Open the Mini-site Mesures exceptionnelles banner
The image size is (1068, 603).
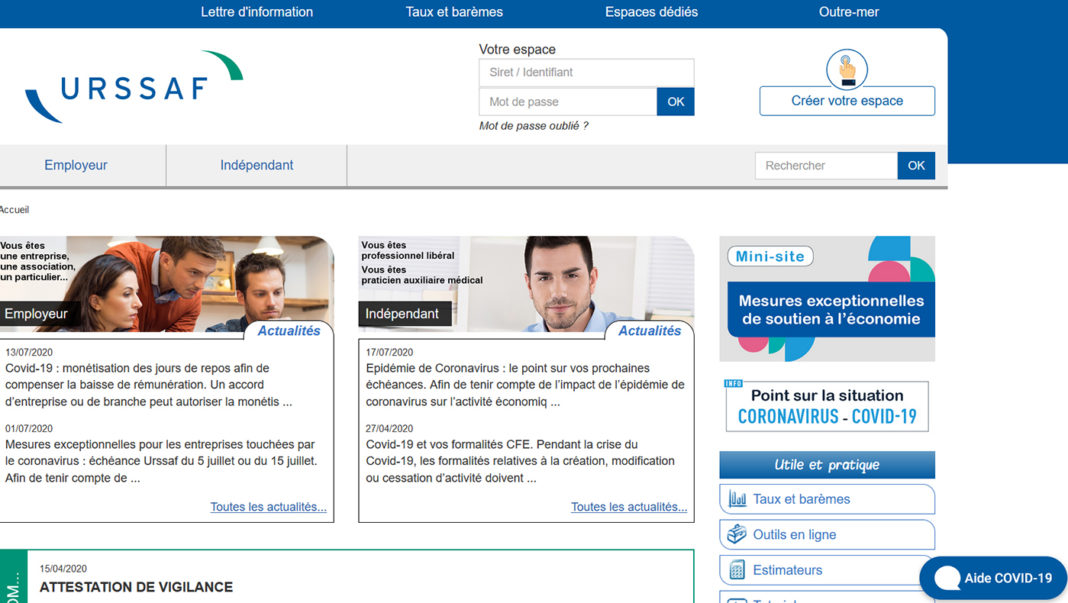[827, 298]
